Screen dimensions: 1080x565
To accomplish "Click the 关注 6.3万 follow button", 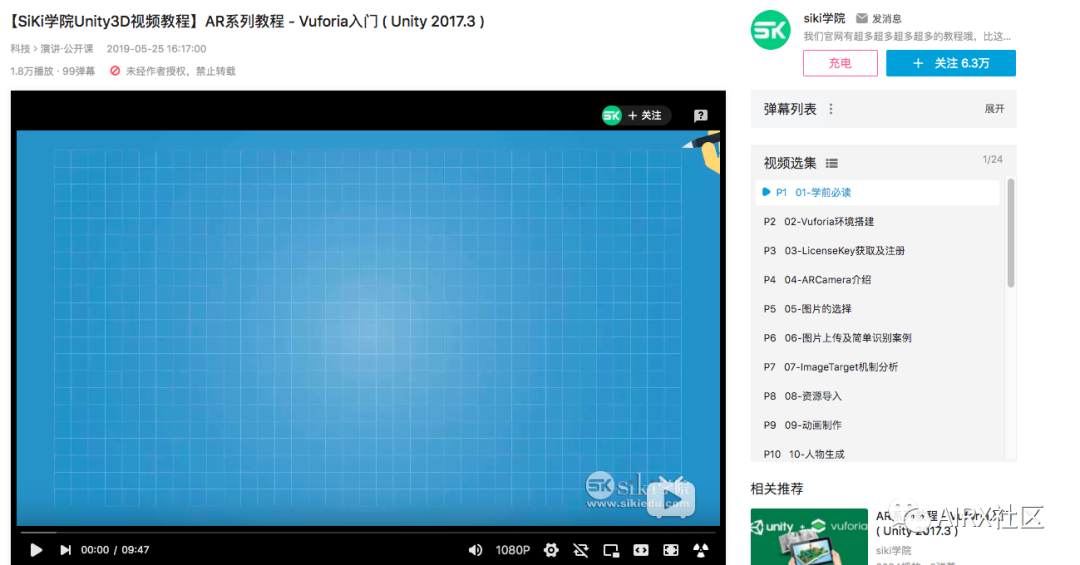I will click(x=951, y=63).
